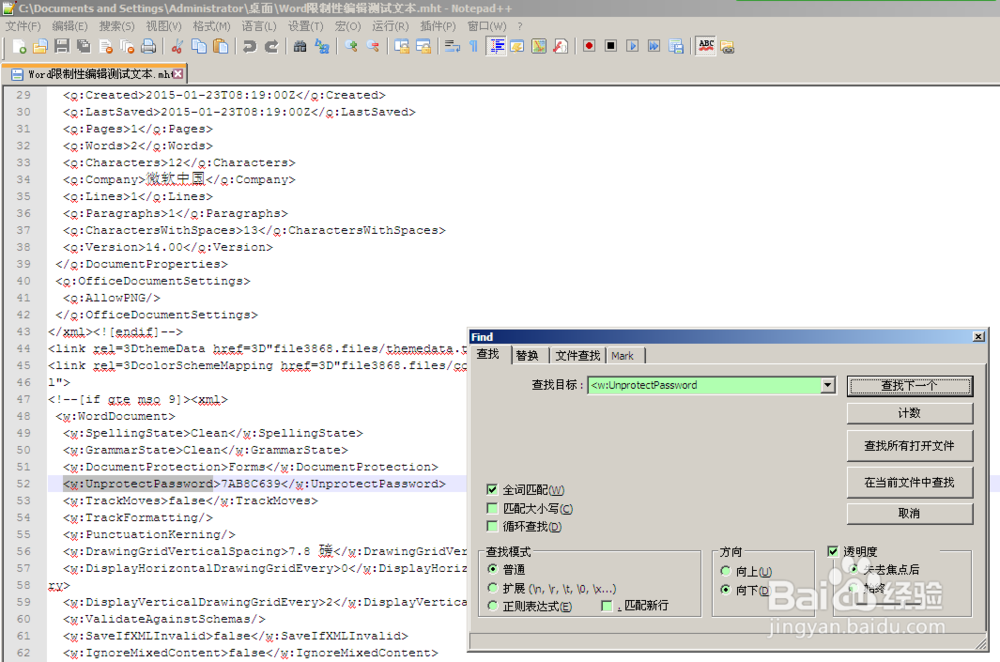Toggle 全词匹配 whole word checkbox
The width and height of the screenshot is (1000, 662).
pos(492,490)
